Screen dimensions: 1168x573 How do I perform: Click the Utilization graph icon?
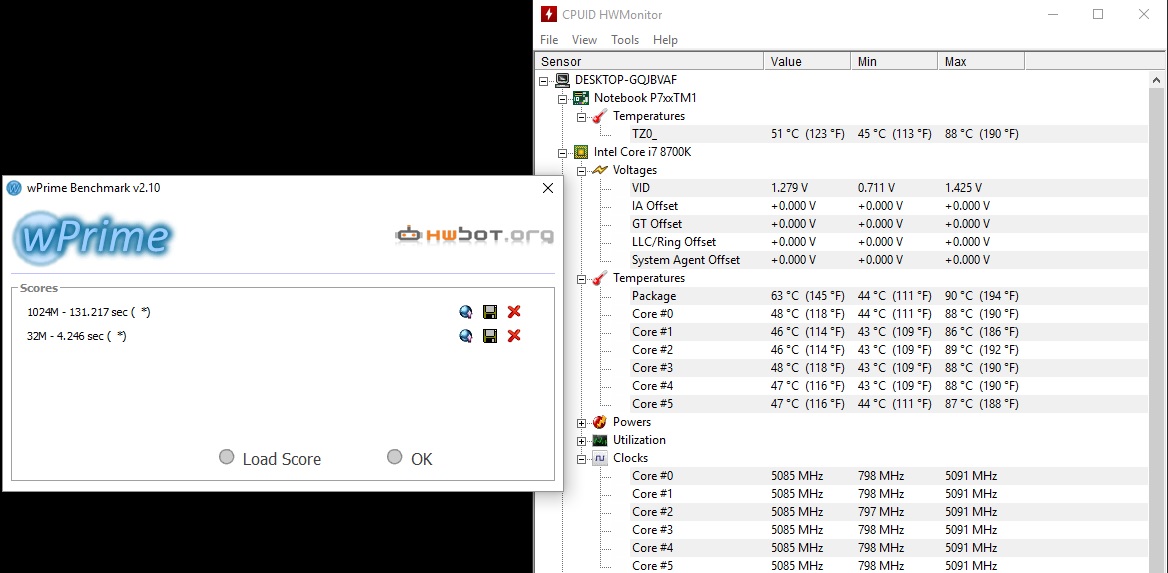[600, 440]
